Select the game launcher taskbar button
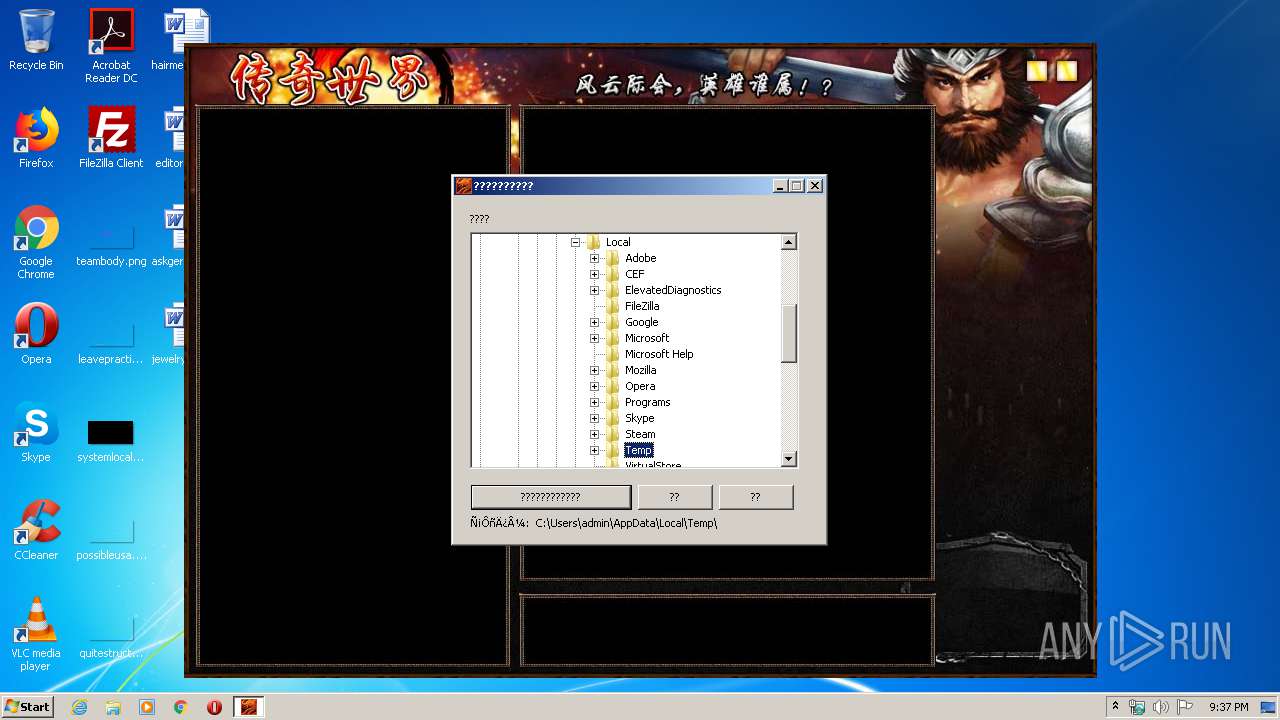The image size is (1280, 720). tap(249, 707)
